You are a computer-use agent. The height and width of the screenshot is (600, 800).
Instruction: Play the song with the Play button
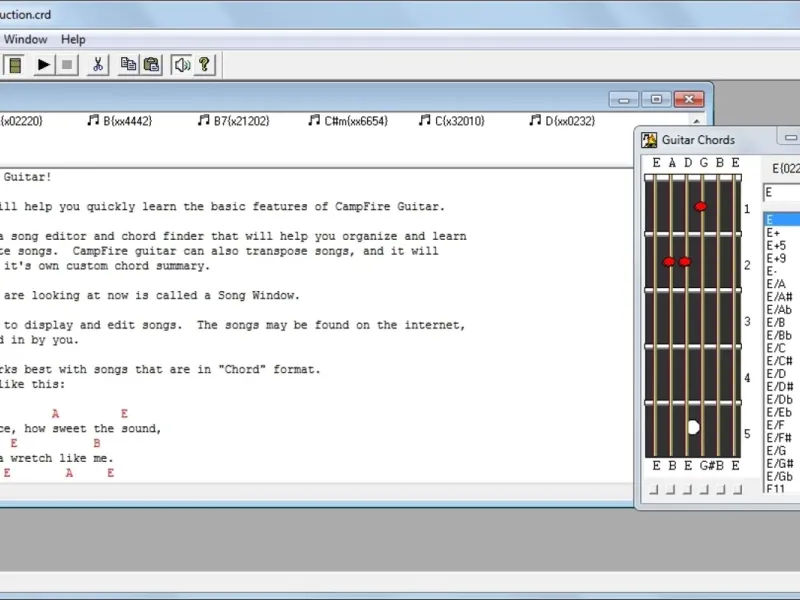click(44, 65)
